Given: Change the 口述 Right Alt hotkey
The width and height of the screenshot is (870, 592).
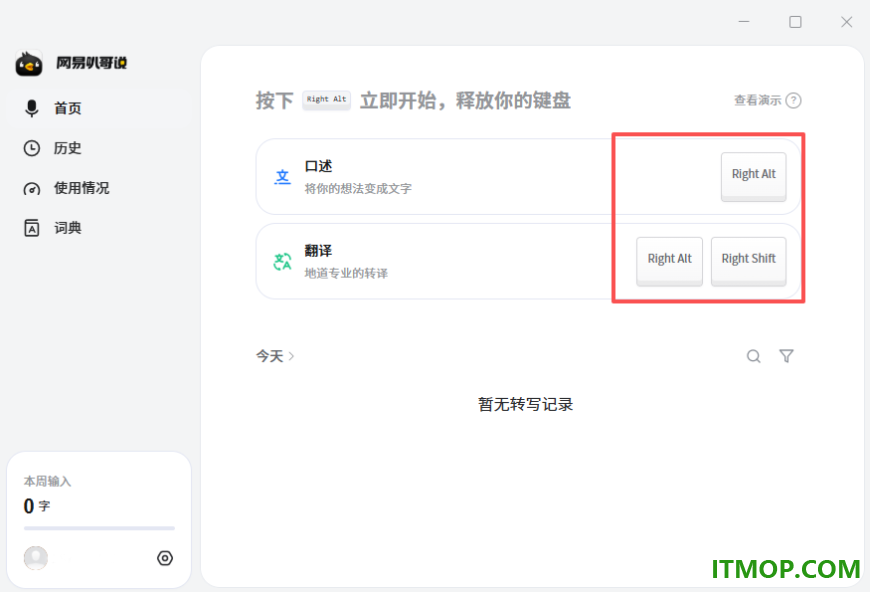Looking at the screenshot, I should click(753, 176).
